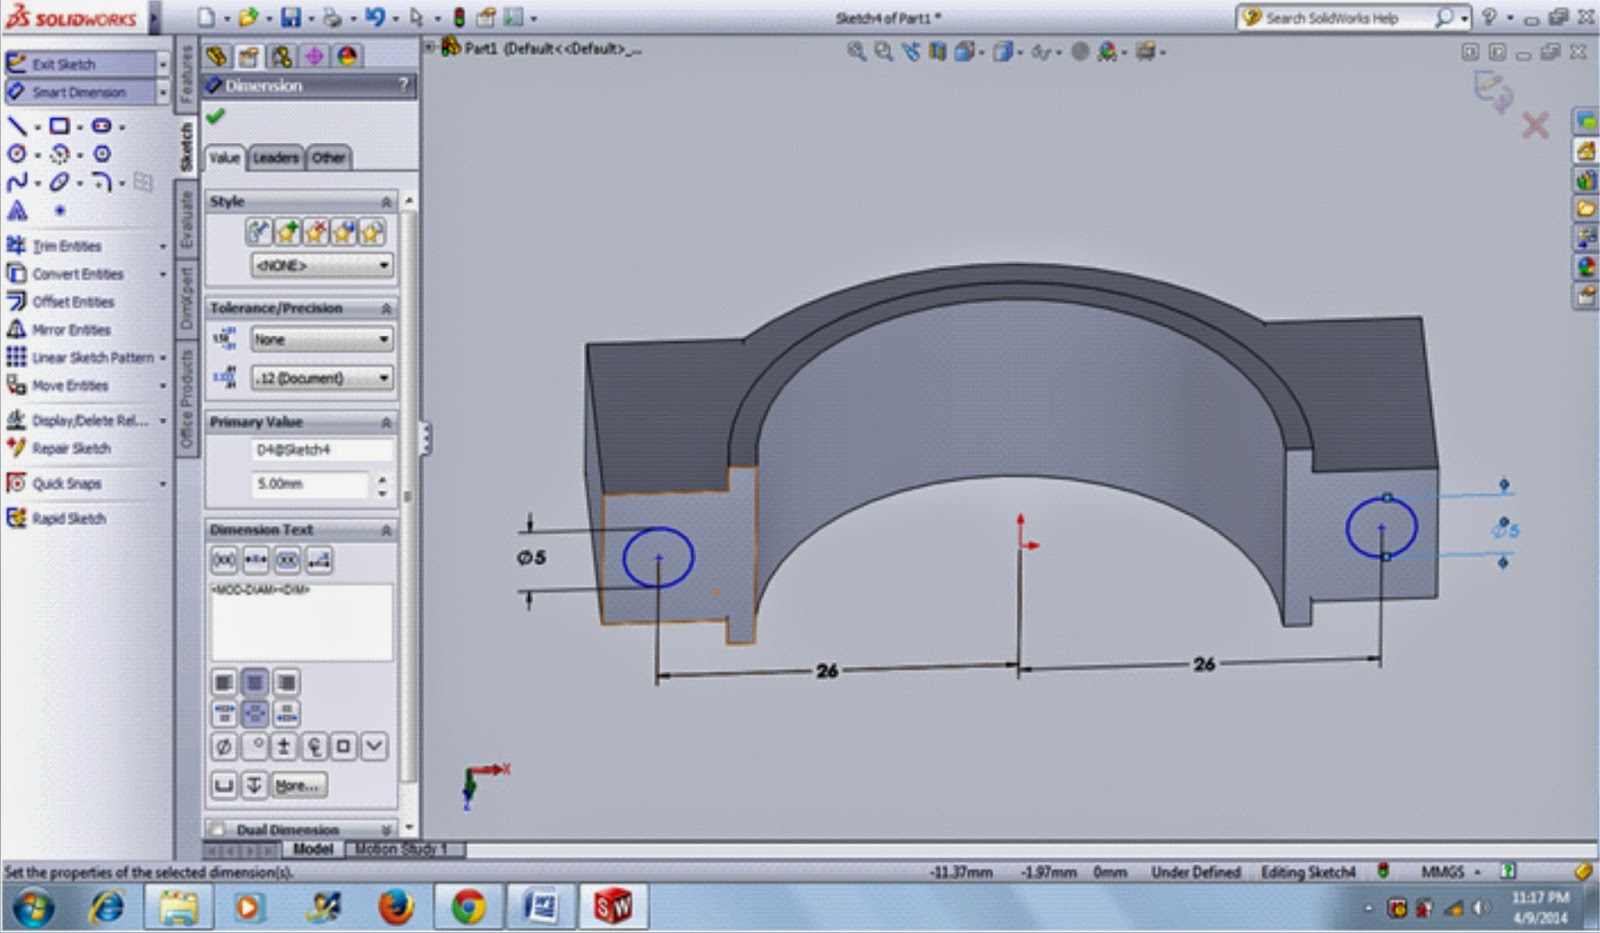Increment the 5.00mm value with the up stepper
1600x933 pixels.
382,479
